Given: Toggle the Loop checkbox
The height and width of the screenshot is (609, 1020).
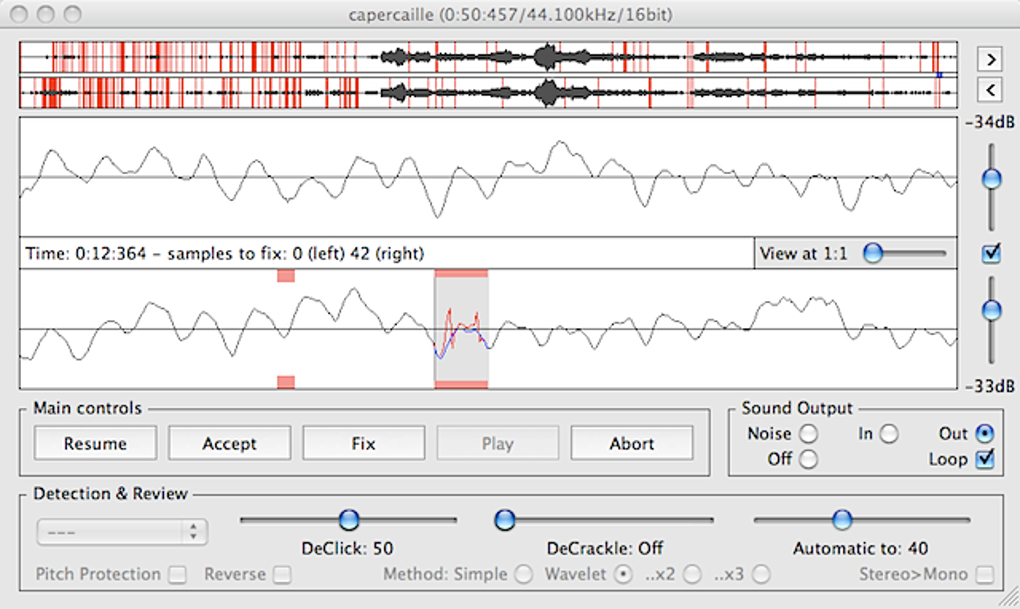Looking at the screenshot, I should [984, 459].
